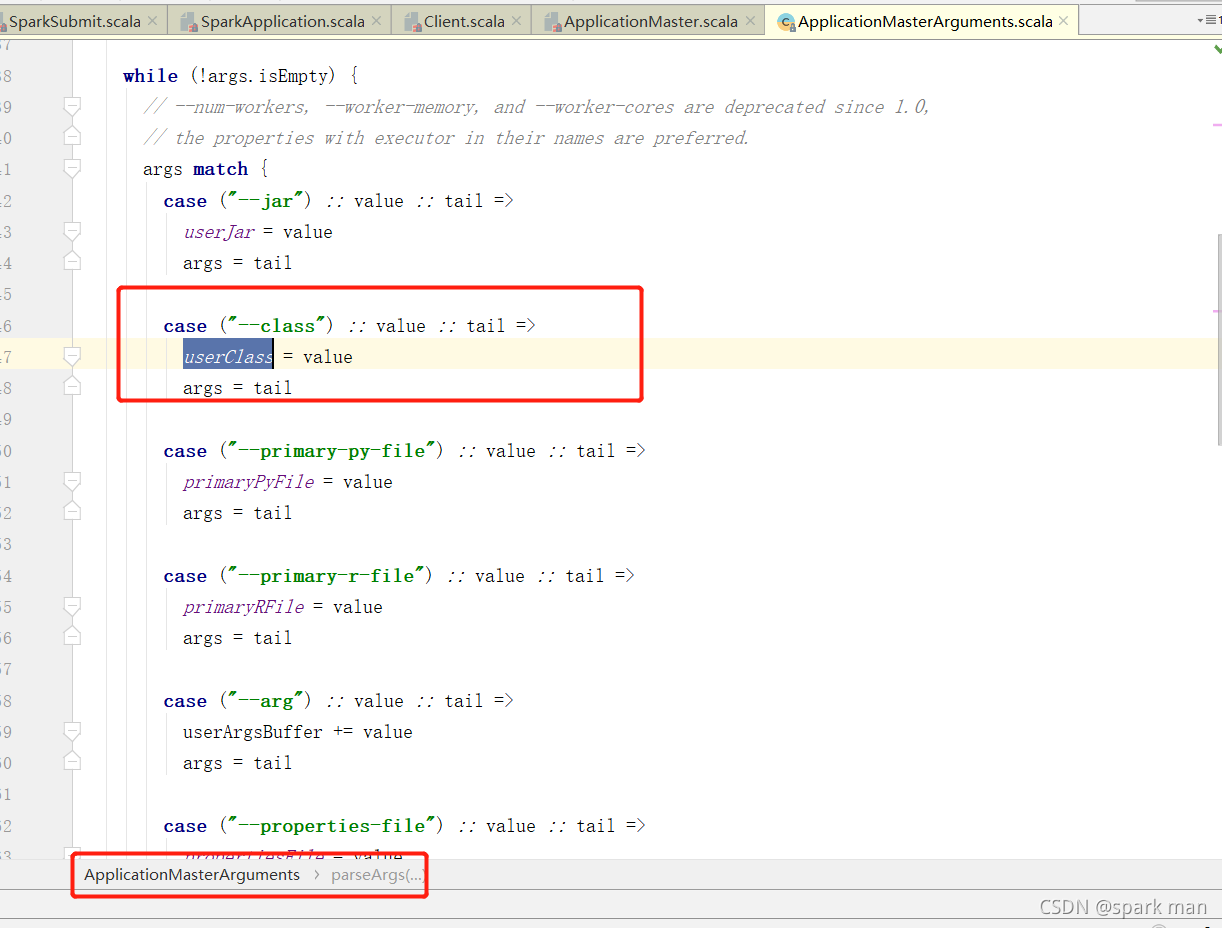Go to the ApplicationMaster.scala tab

(x=650, y=21)
